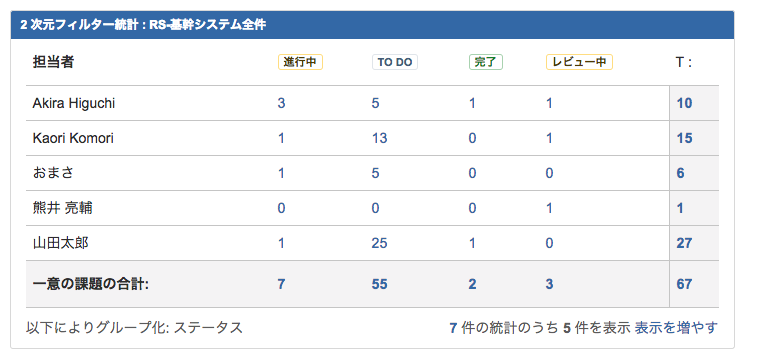Open Akira Higuchi's 3 in-progress issues
The image size is (758, 364).
pyautogui.click(x=281, y=103)
